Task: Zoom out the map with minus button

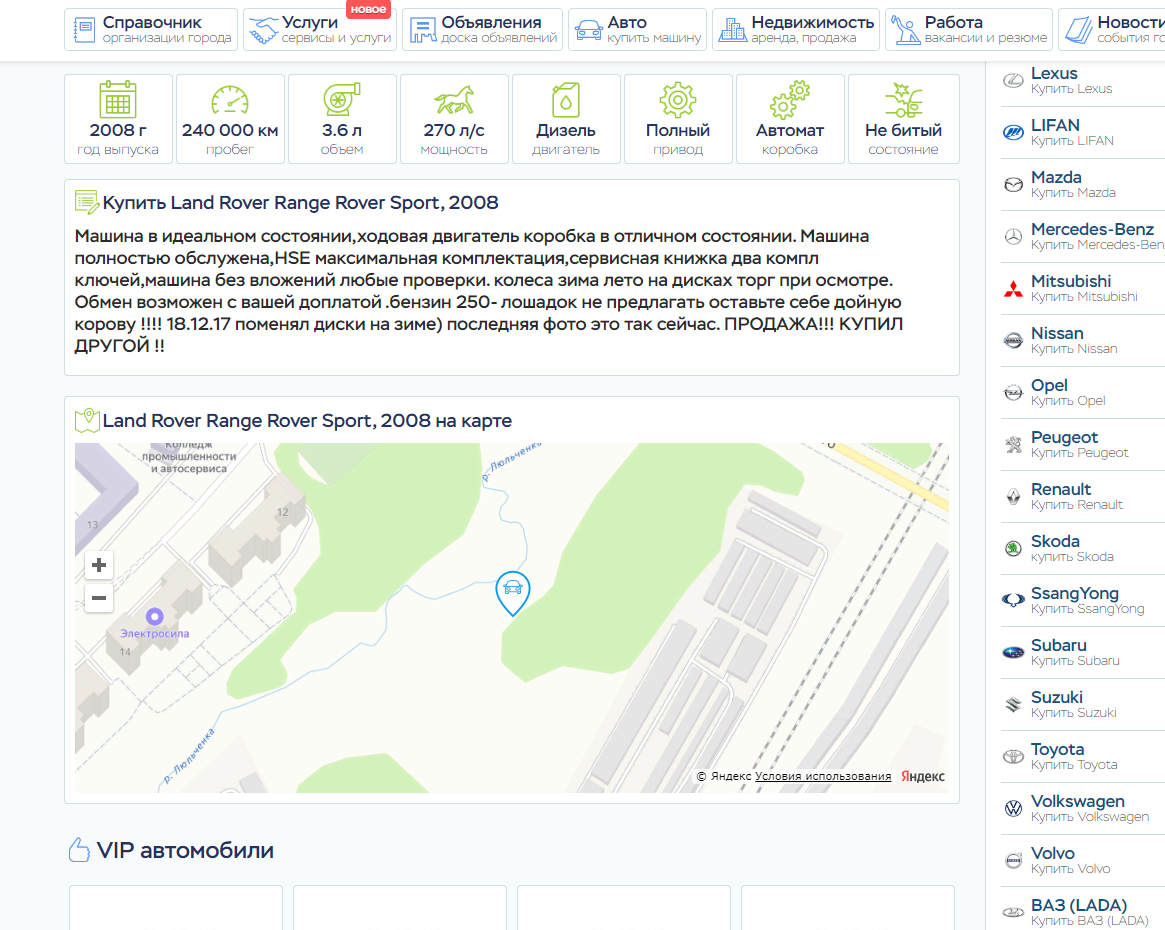Action: click(99, 599)
